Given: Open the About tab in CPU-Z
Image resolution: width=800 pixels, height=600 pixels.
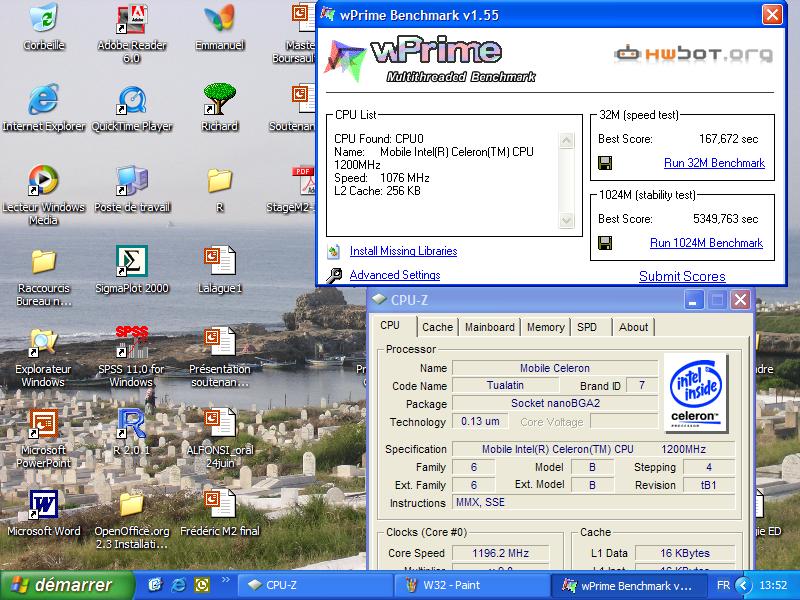Looking at the screenshot, I should coord(633,327).
